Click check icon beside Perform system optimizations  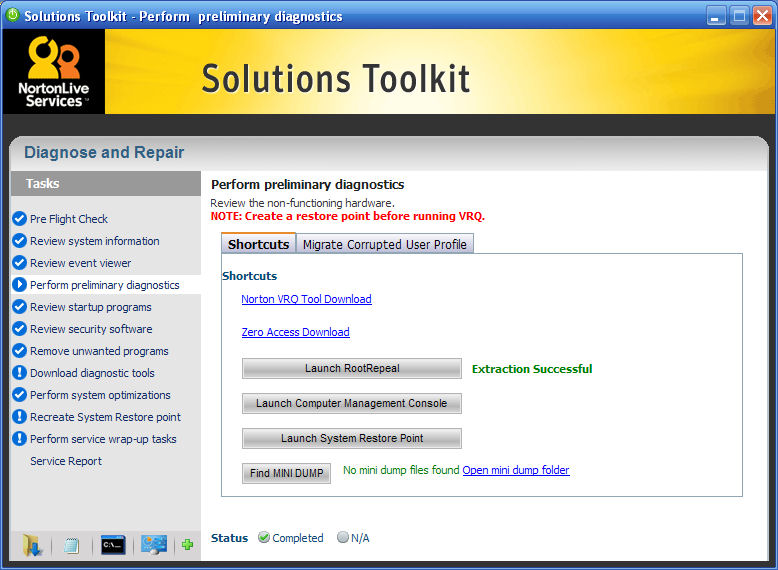pyautogui.click(x=19, y=395)
